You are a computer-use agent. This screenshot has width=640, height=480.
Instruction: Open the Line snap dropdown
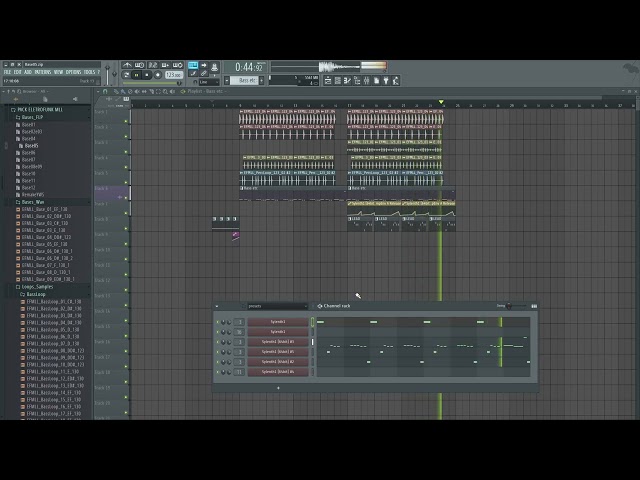[208, 82]
